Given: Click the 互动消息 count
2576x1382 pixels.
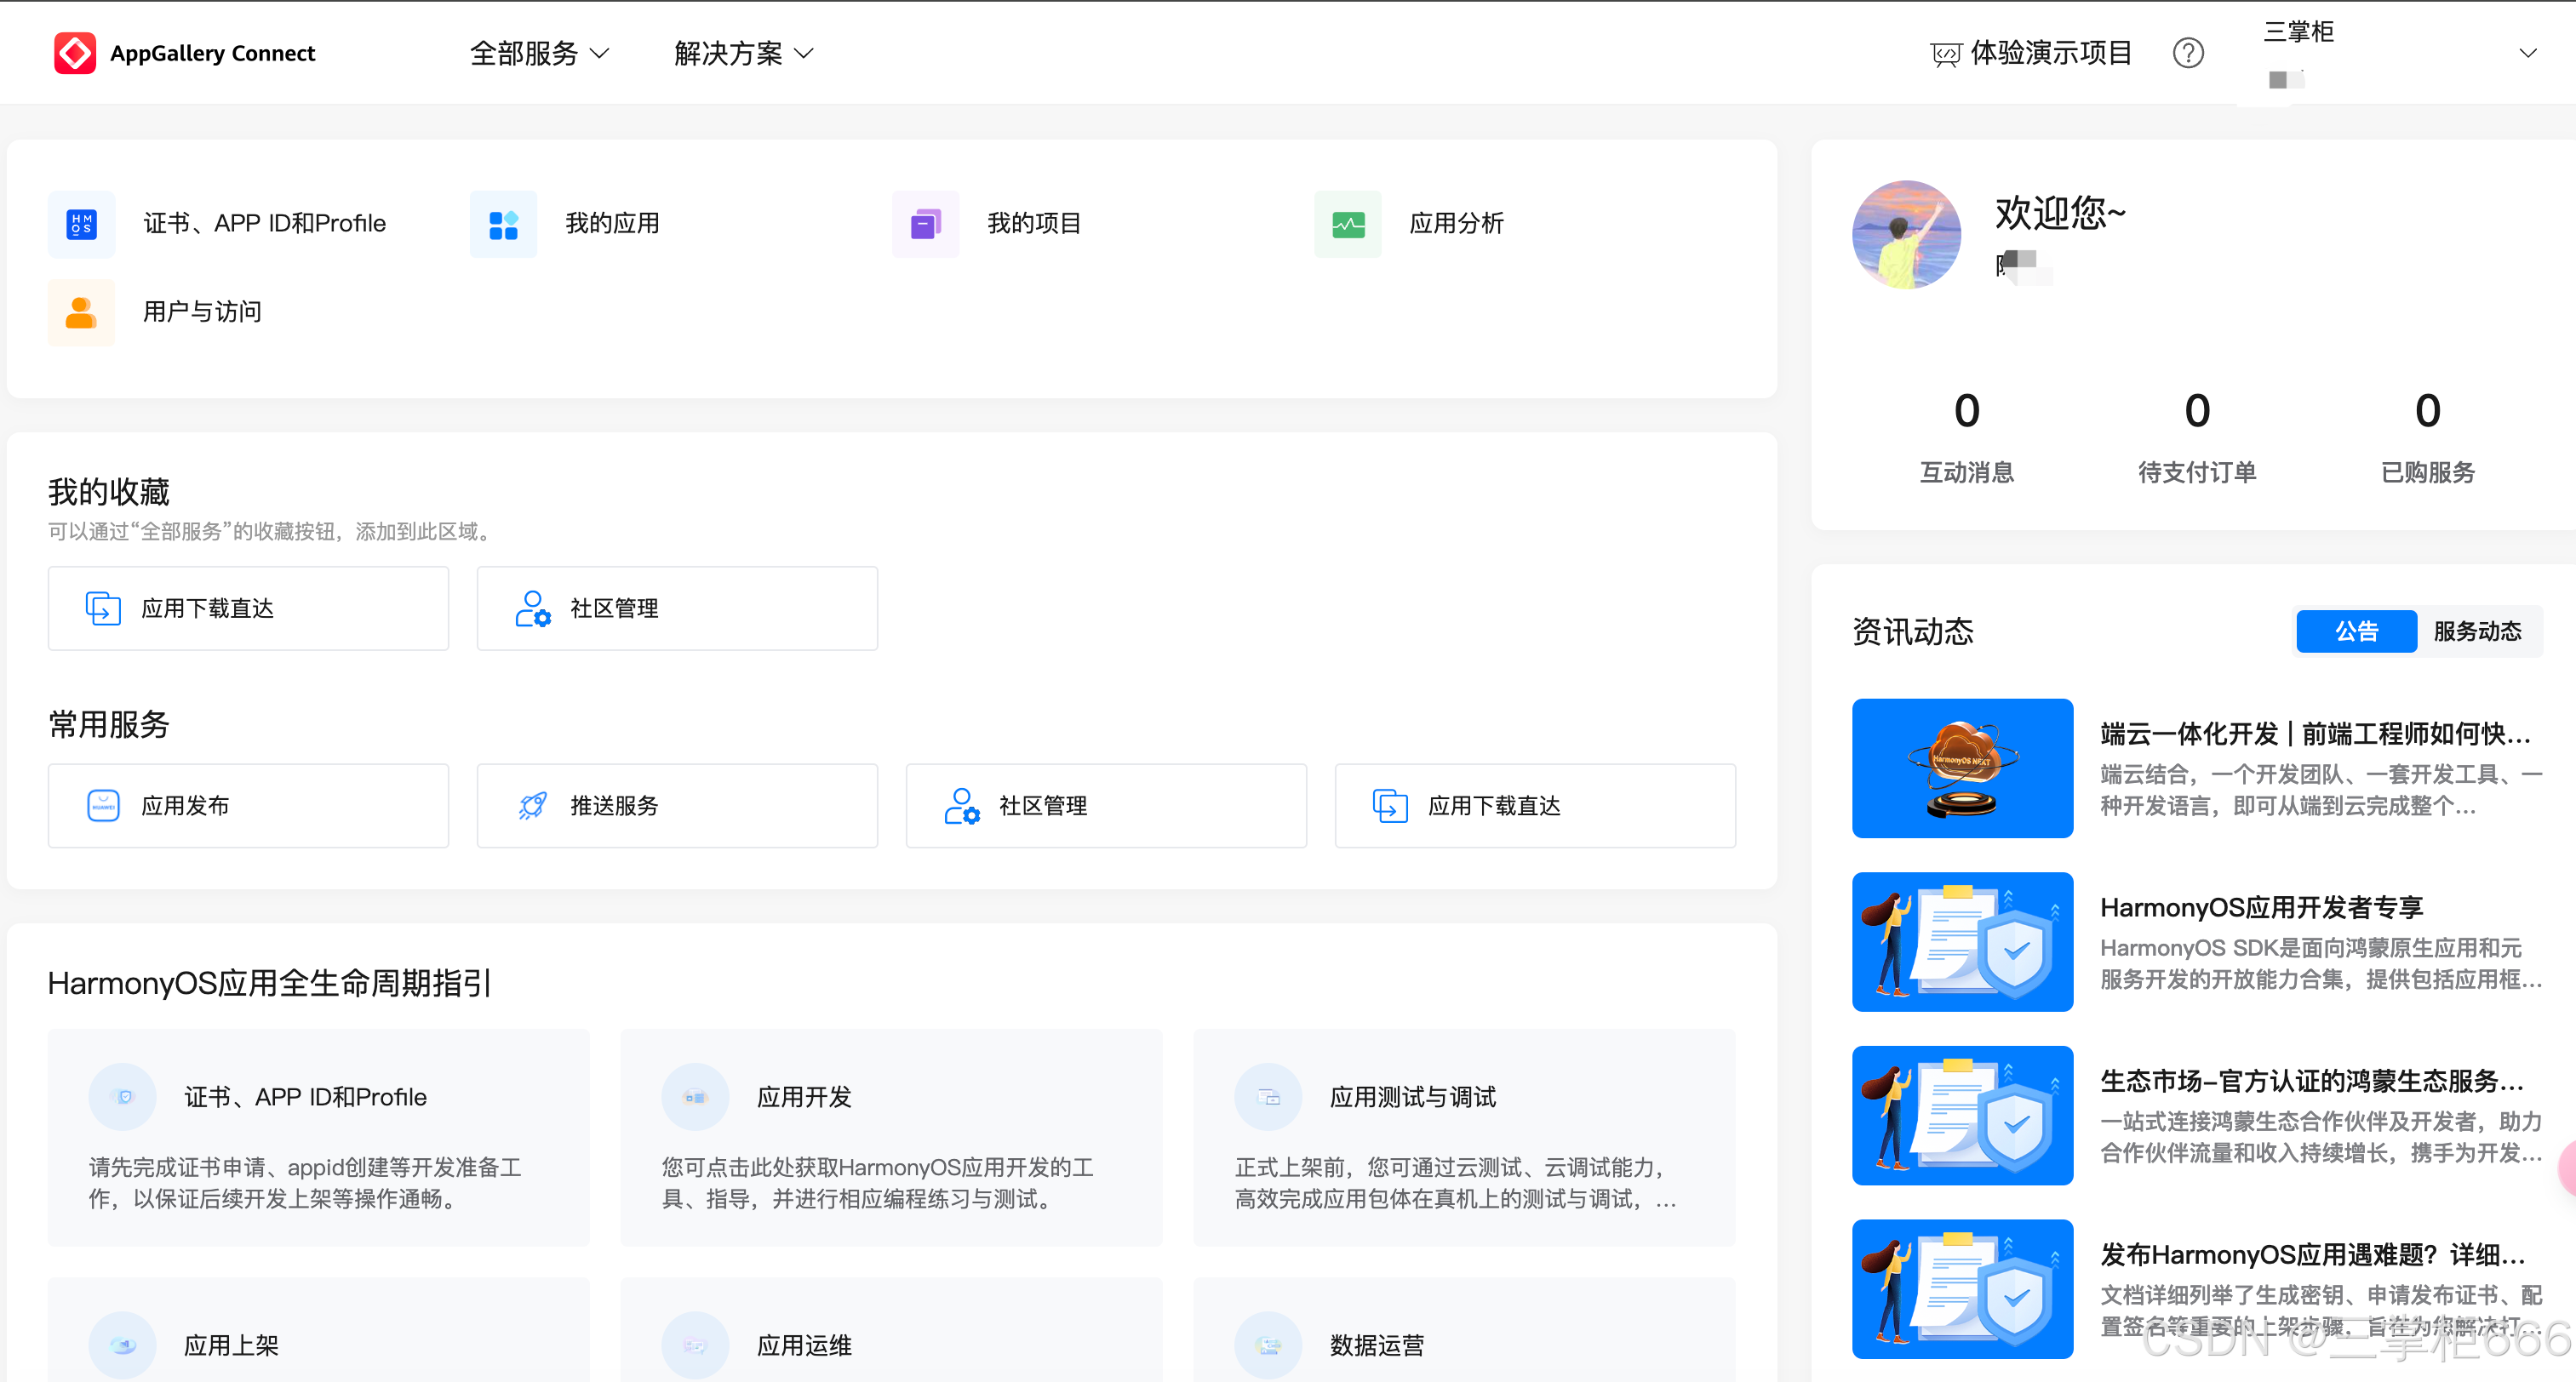Looking at the screenshot, I should pyautogui.click(x=1967, y=410).
